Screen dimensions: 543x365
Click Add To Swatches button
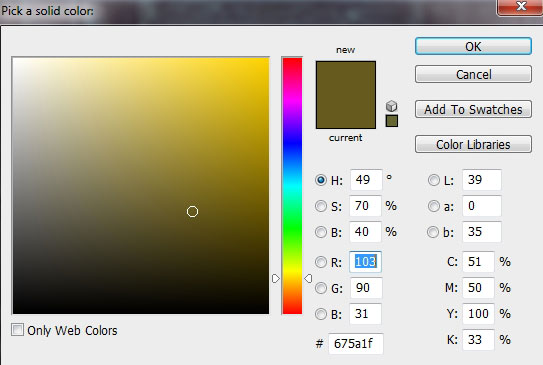point(473,109)
